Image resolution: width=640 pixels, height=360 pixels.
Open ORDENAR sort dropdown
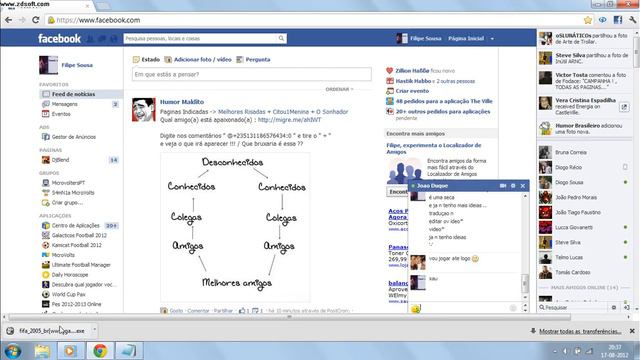pyautogui.click(x=339, y=89)
